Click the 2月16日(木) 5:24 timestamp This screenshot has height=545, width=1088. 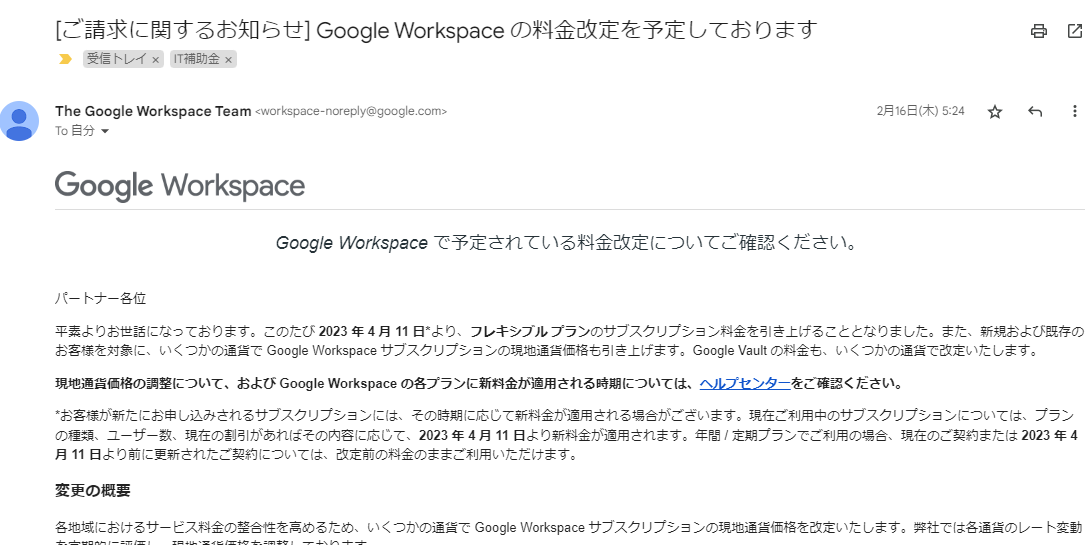920,112
